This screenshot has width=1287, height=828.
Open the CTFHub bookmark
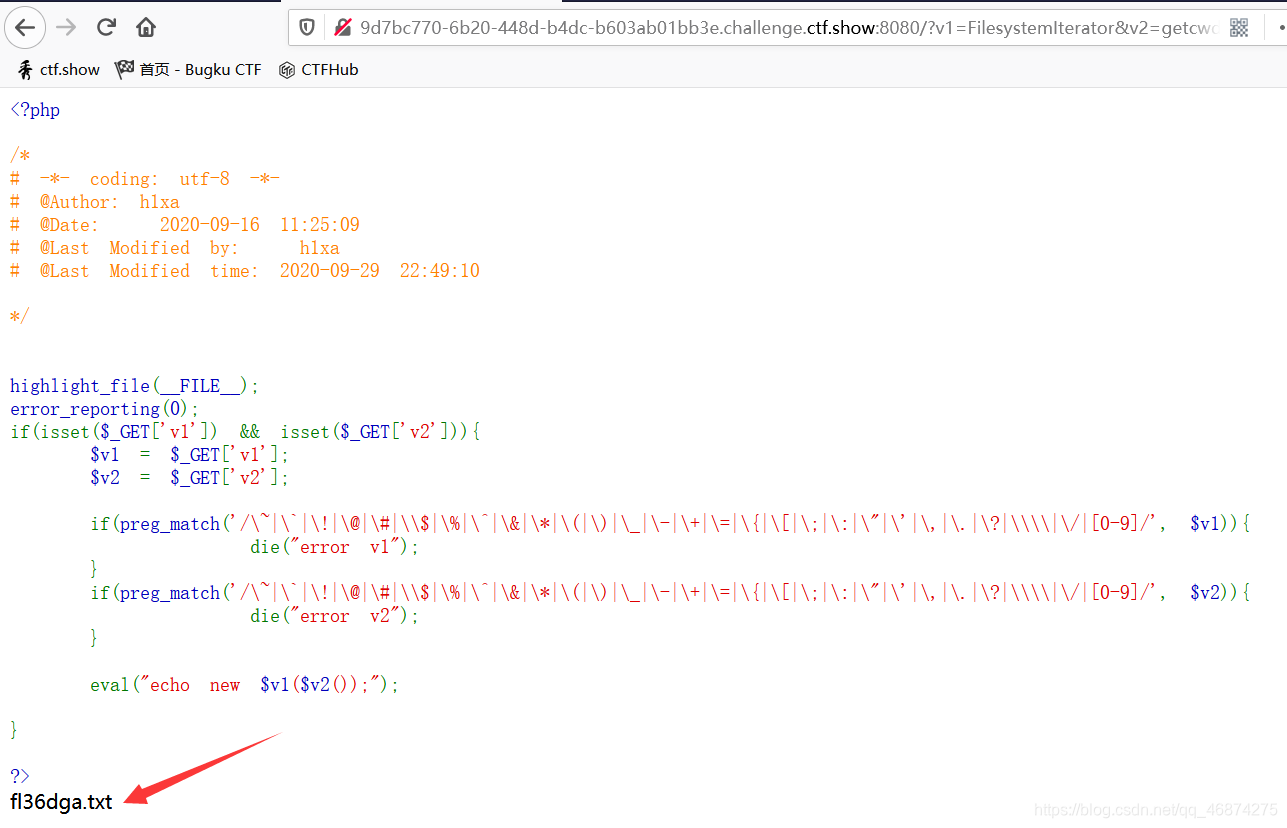[318, 69]
